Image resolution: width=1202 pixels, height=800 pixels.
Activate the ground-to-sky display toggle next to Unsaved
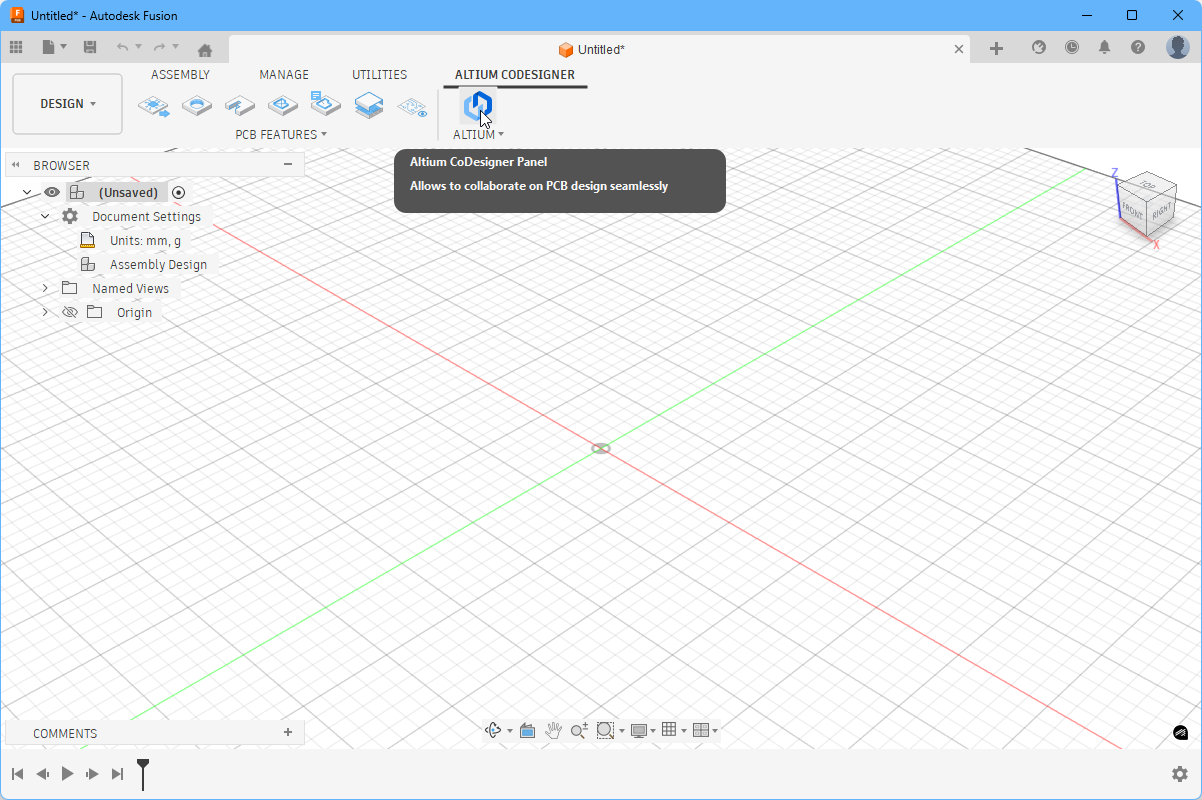[178, 192]
